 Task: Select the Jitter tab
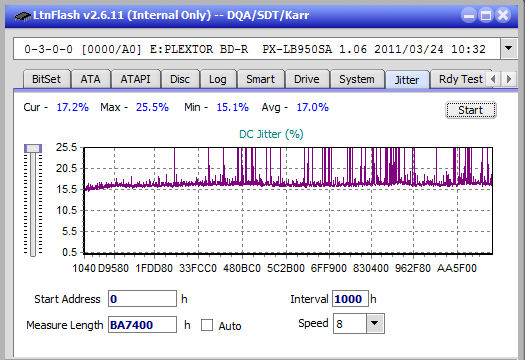(407, 80)
